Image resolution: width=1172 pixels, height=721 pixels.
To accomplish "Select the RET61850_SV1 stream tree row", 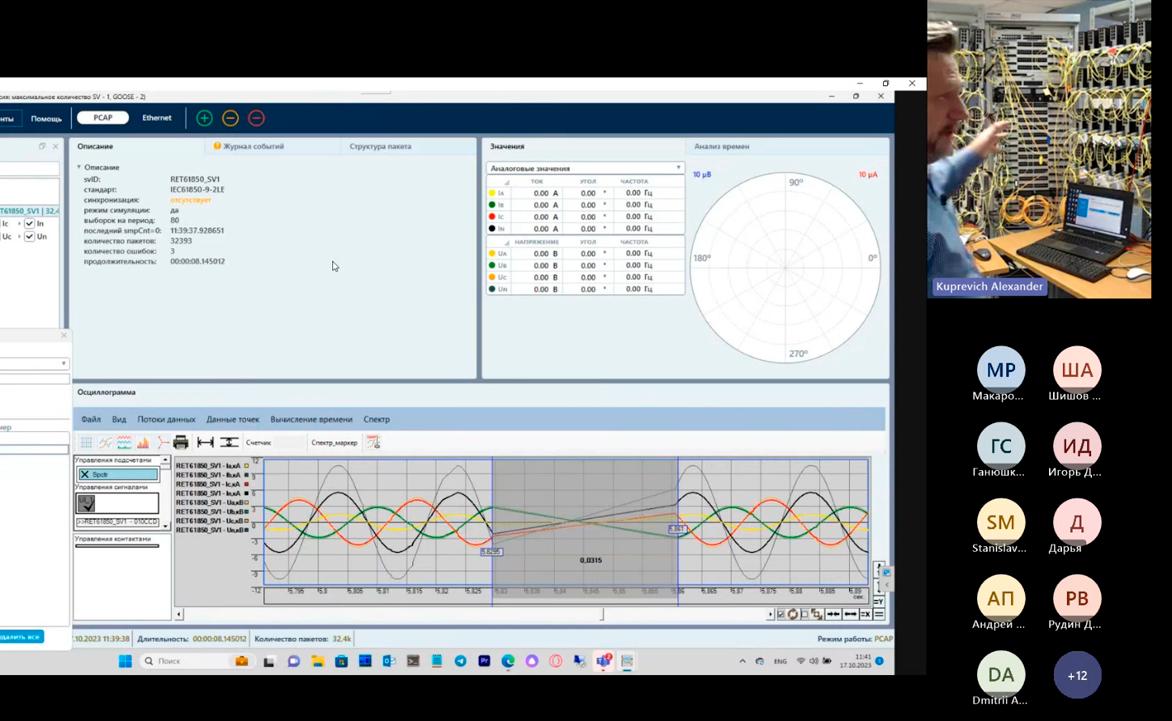I will pyautogui.click(x=30, y=211).
